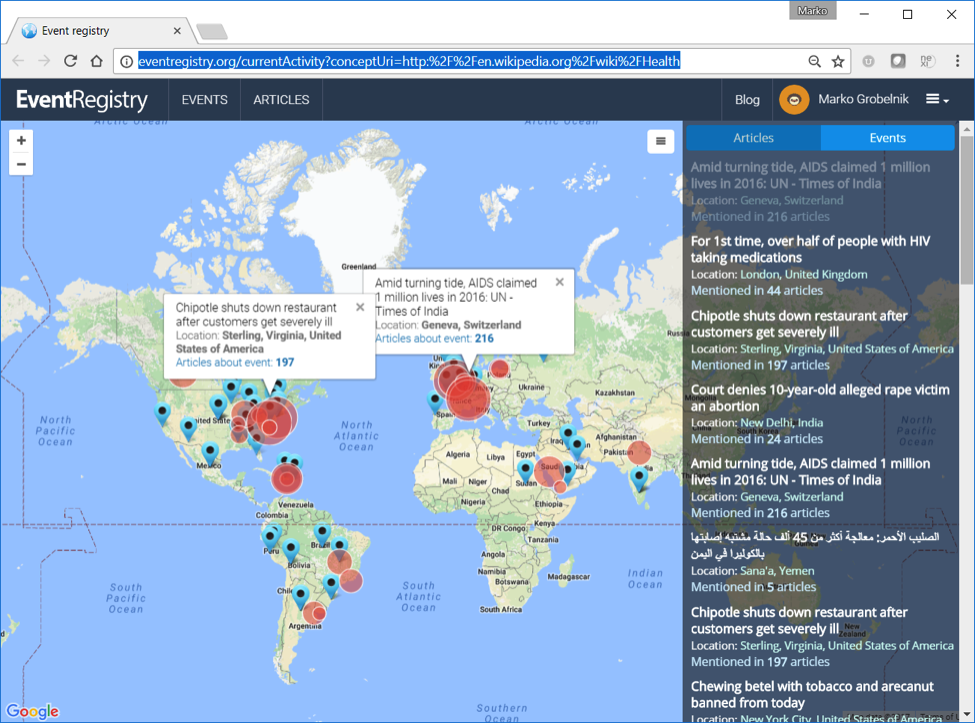Click the blue map pin in Mexico
The height and width of the screenshot is (724, 975).
[x=210, y=452]
